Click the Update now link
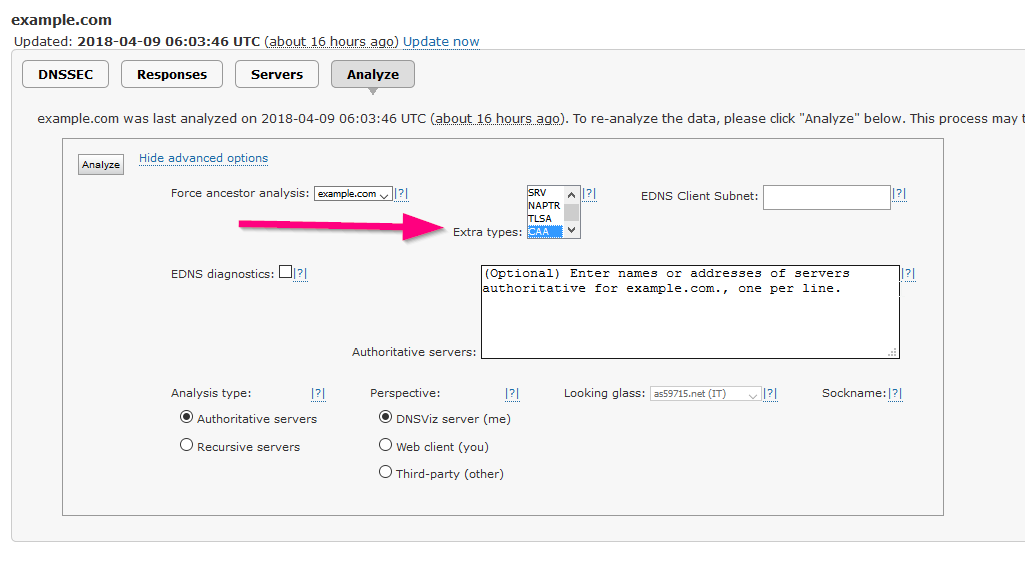This screenshot has height=572, width=1025. [441, 42]
